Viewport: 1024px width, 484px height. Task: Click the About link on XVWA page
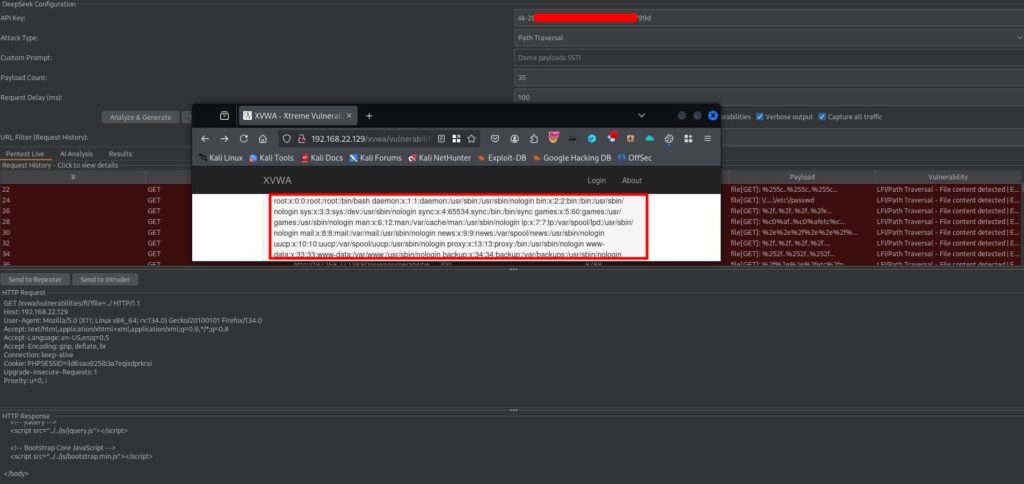(x=632, y=180)
